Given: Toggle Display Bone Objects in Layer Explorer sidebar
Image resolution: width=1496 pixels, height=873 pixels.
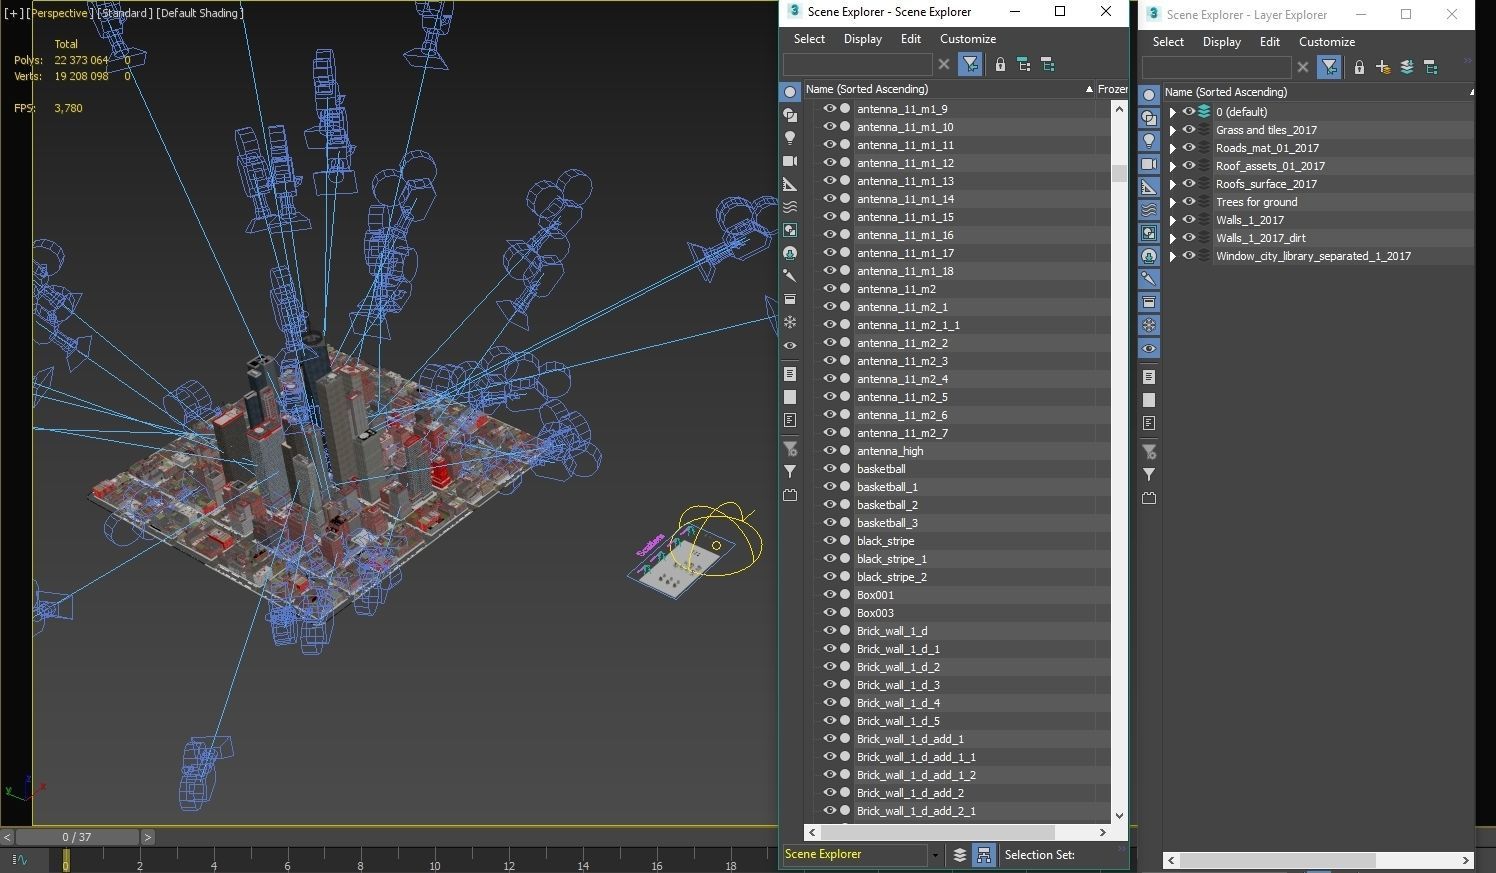Looking at the screenshot, I should 1149,279.
